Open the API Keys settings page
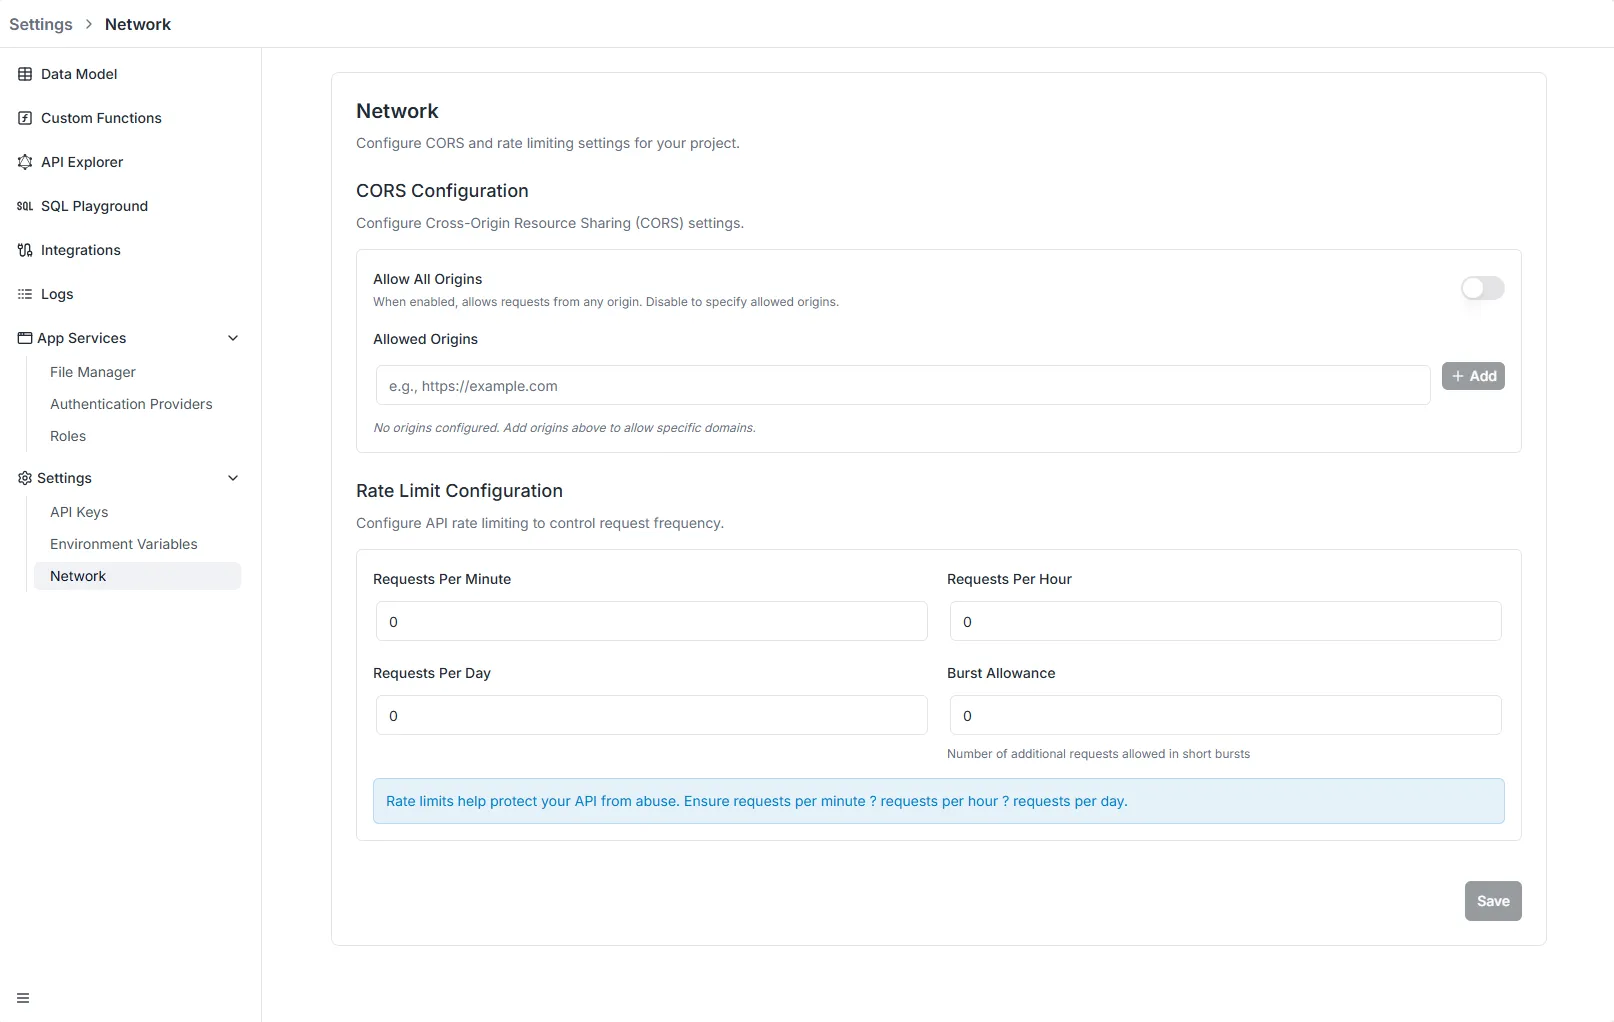 click(x=79, y=512)
